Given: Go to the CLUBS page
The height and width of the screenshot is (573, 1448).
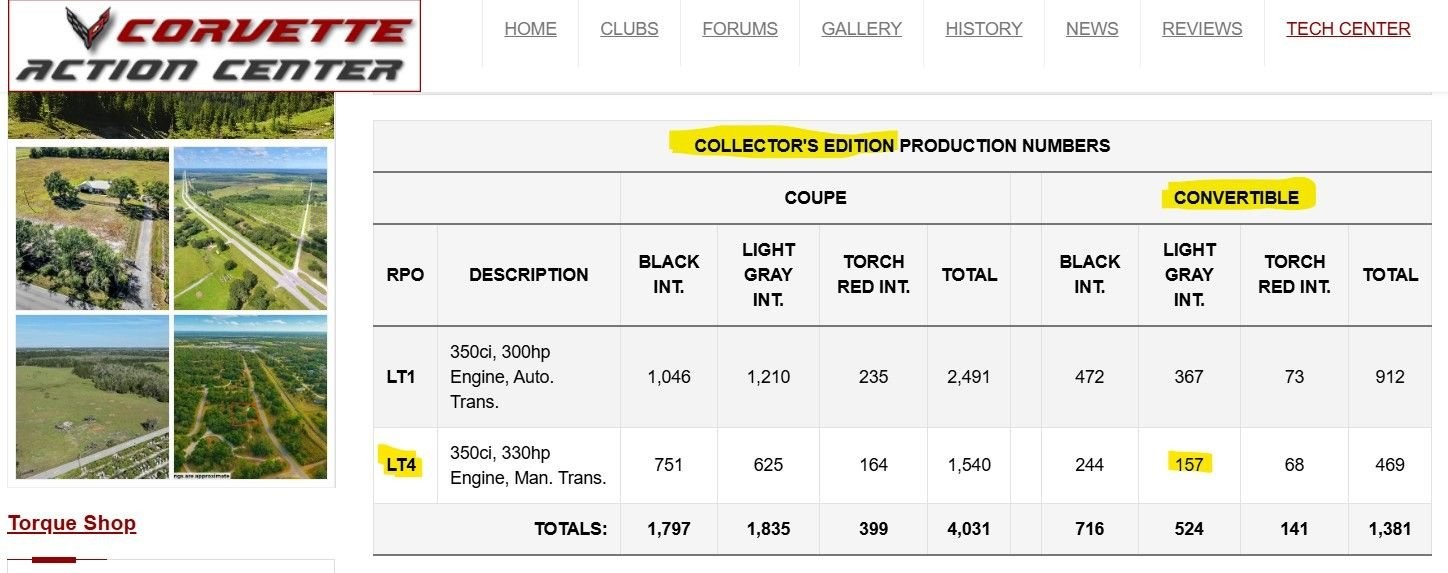Looking at the screenshot, I should pos(629,29).
